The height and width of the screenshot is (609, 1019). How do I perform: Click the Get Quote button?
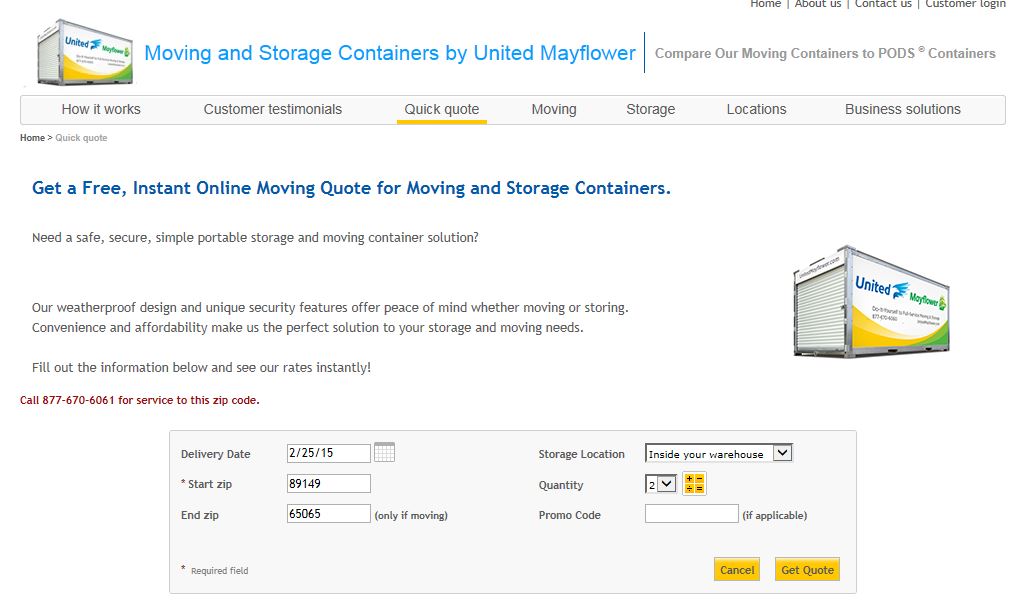807,569
